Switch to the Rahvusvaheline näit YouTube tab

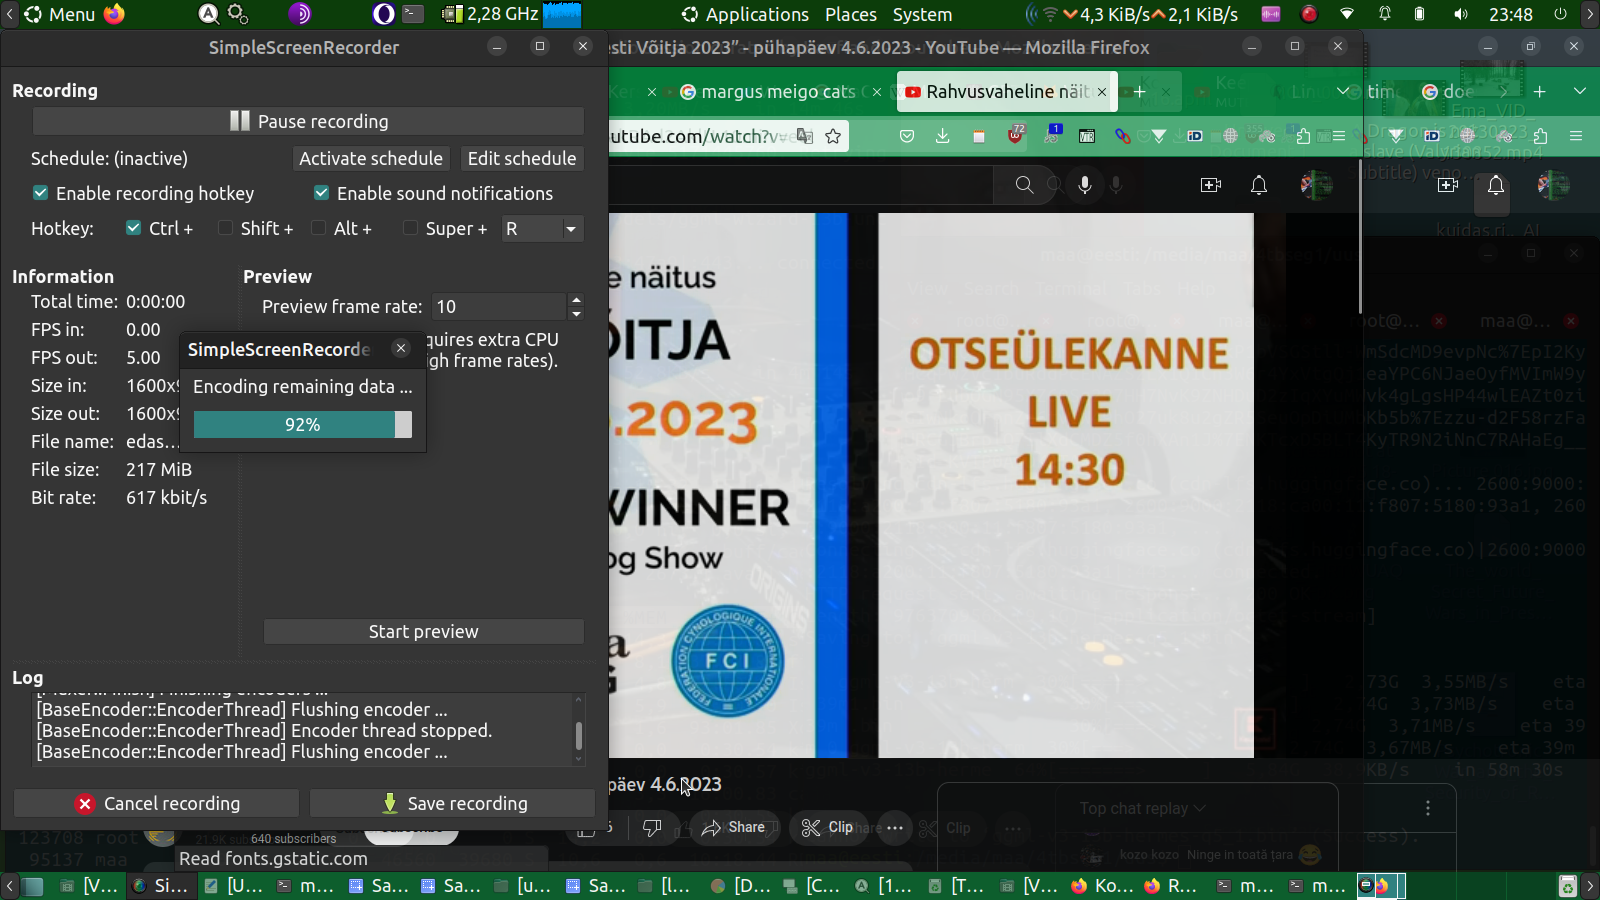1006,92
